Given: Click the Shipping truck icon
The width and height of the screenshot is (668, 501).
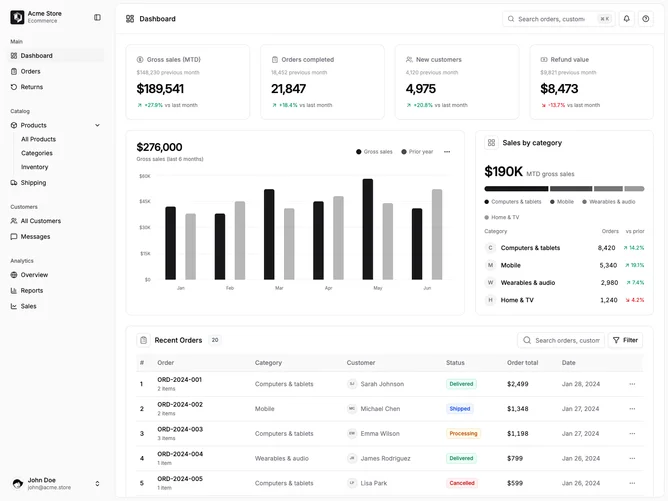Looking at the screenshot, I should click(14, 182).
